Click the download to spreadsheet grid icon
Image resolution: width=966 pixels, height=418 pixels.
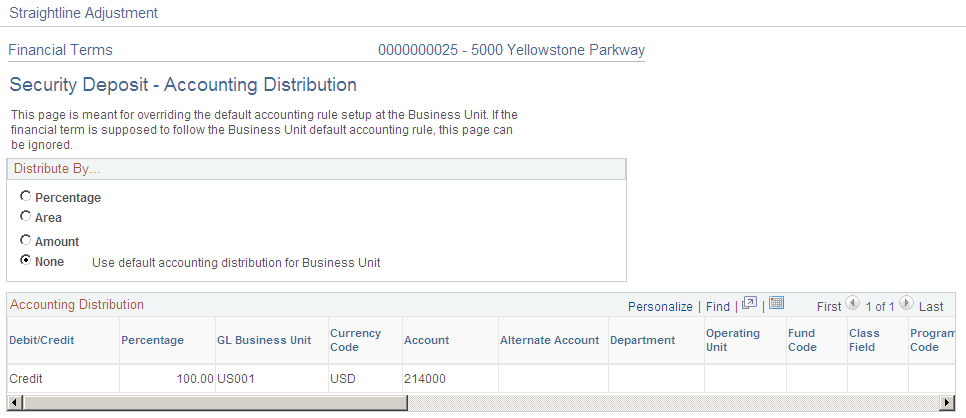776,303
